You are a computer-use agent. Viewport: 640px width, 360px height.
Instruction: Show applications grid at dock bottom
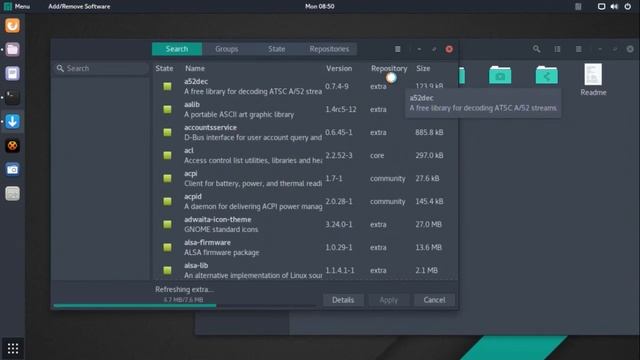[13, 348]
